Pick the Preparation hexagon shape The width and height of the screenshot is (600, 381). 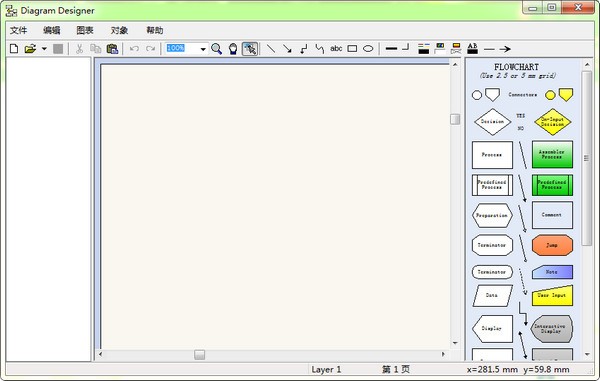[492, 215]
